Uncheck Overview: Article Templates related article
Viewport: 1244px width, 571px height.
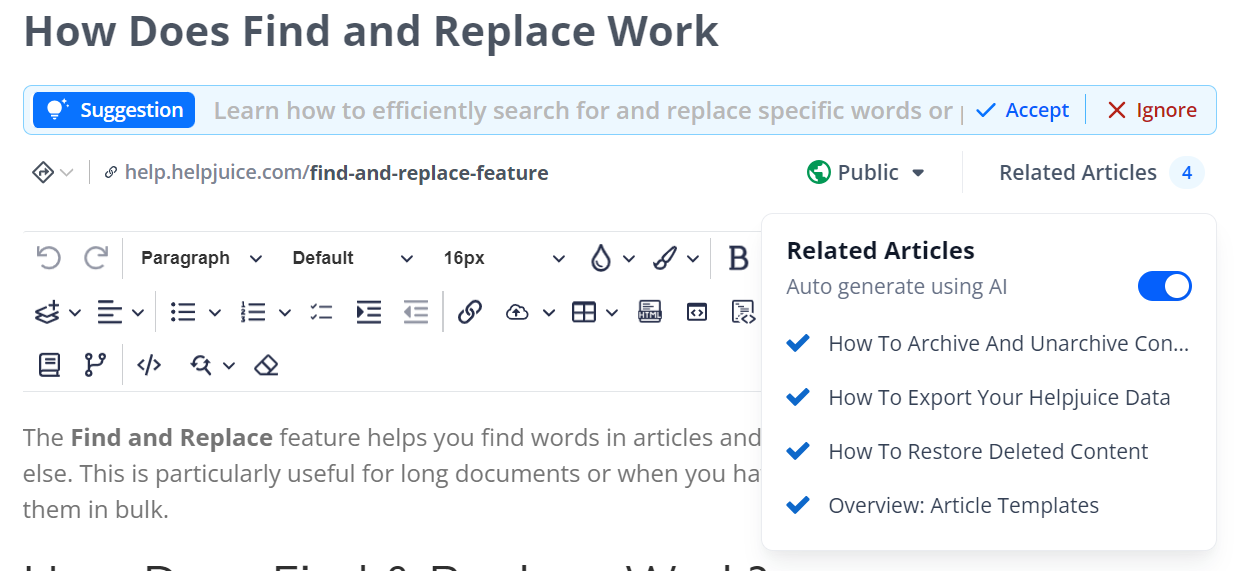(798, 506)
